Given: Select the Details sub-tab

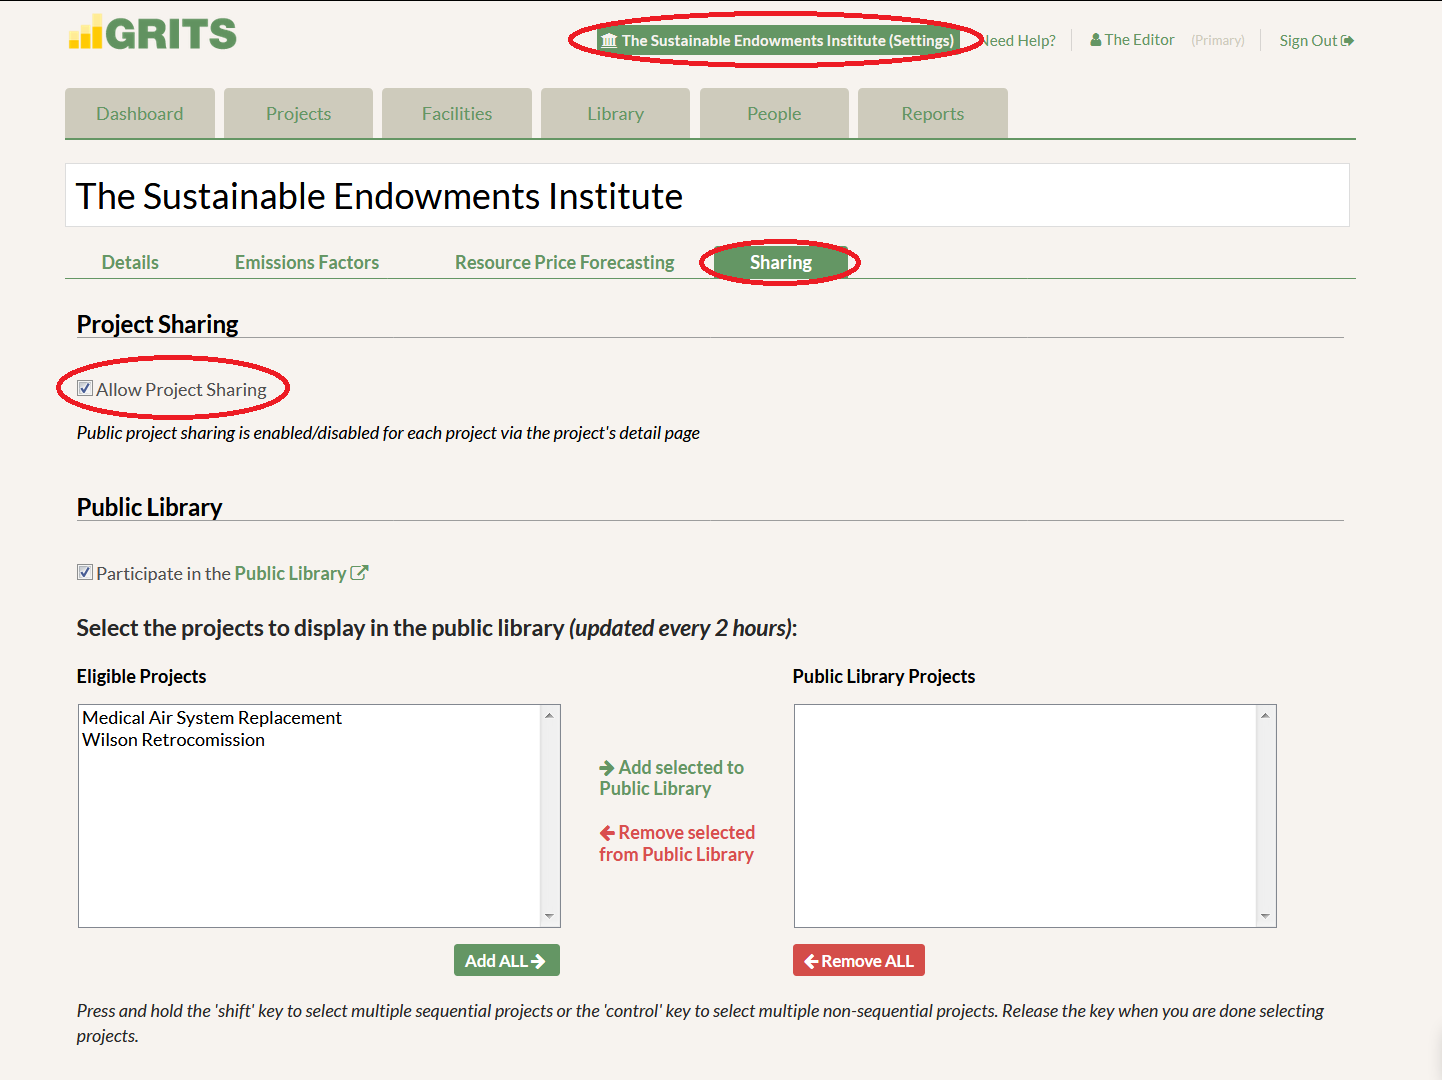Looking at the screenshot, I should tap(130, 262).
